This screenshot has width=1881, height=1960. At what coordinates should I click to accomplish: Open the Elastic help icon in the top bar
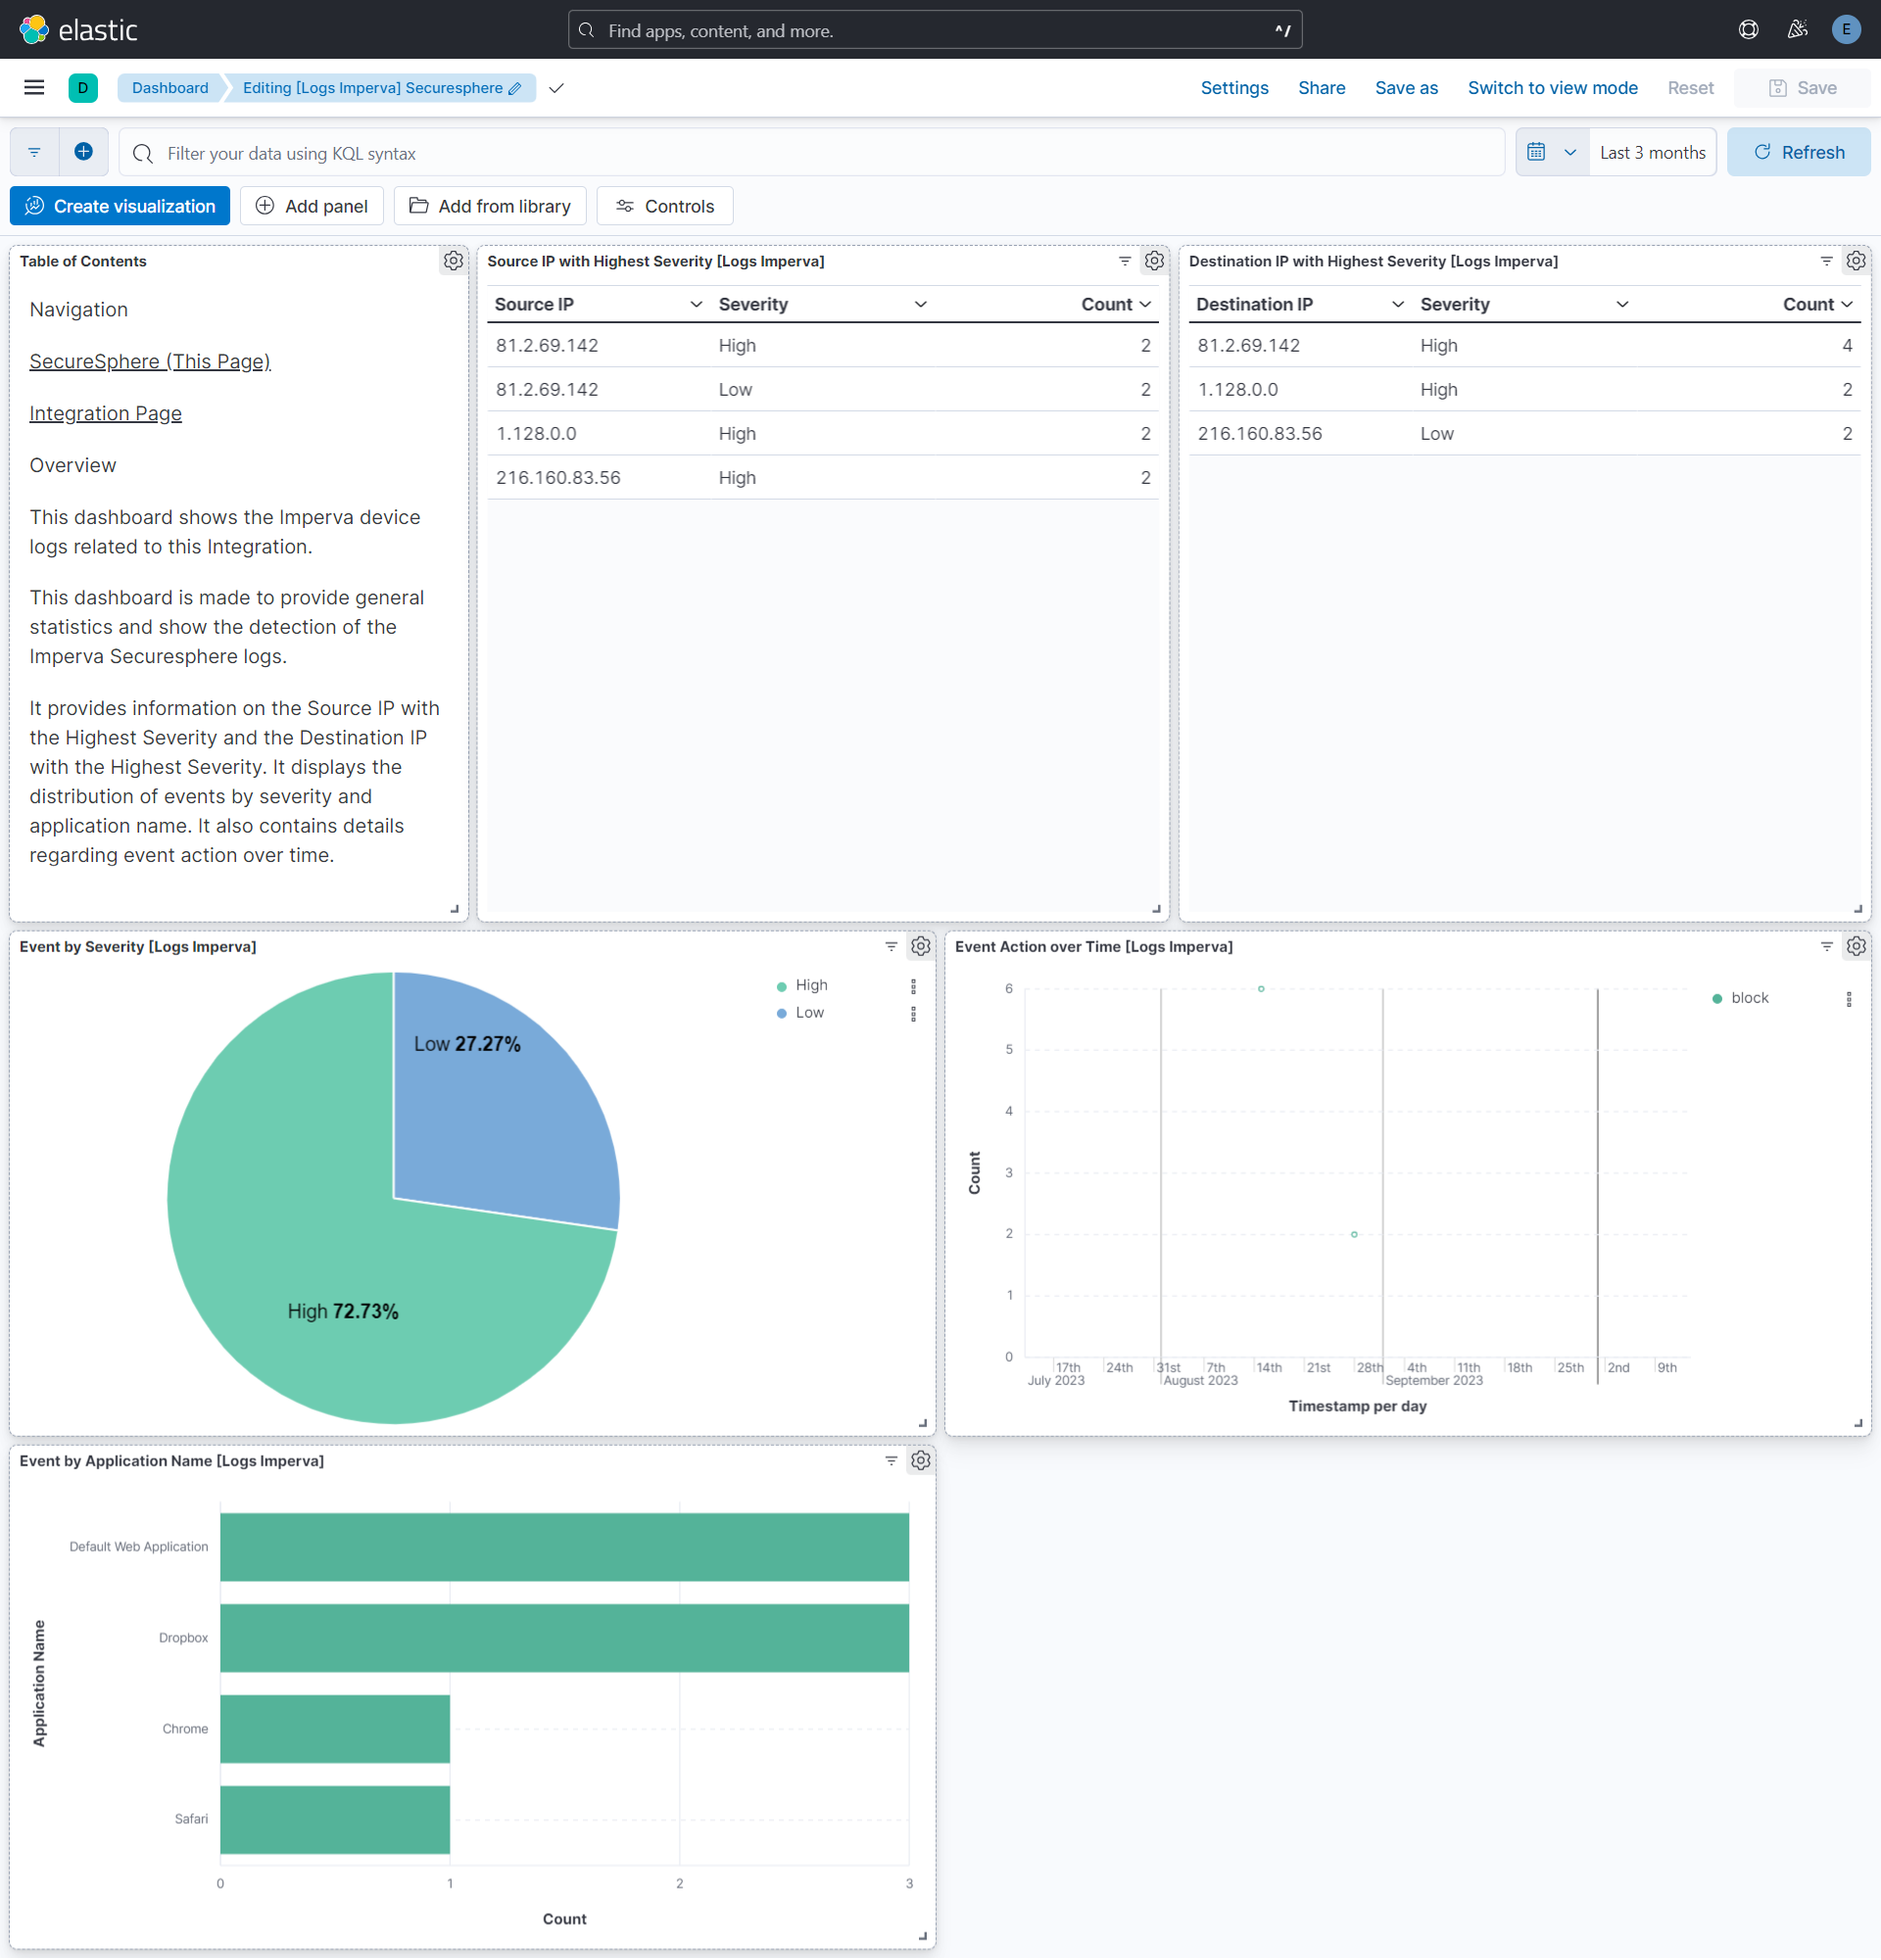pyautogui.click(x=1747, y=29)
